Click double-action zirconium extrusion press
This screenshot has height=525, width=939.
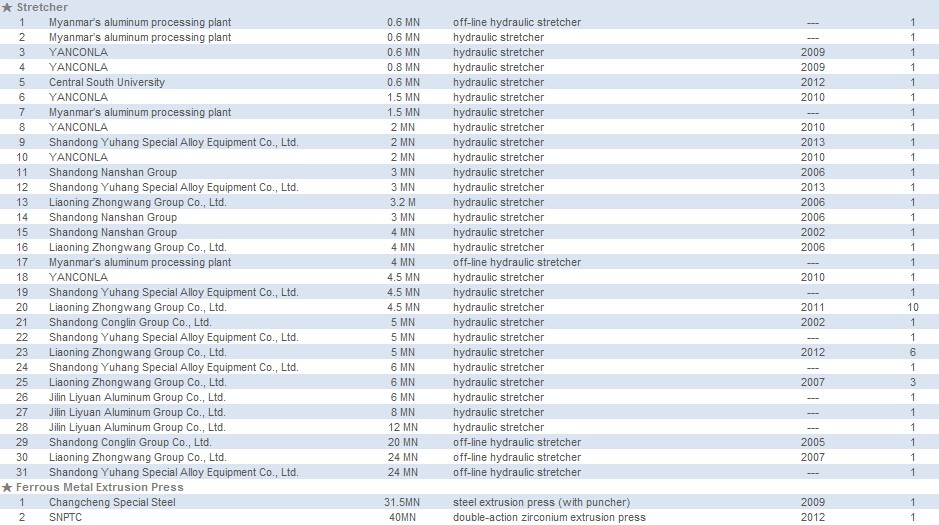549,517
